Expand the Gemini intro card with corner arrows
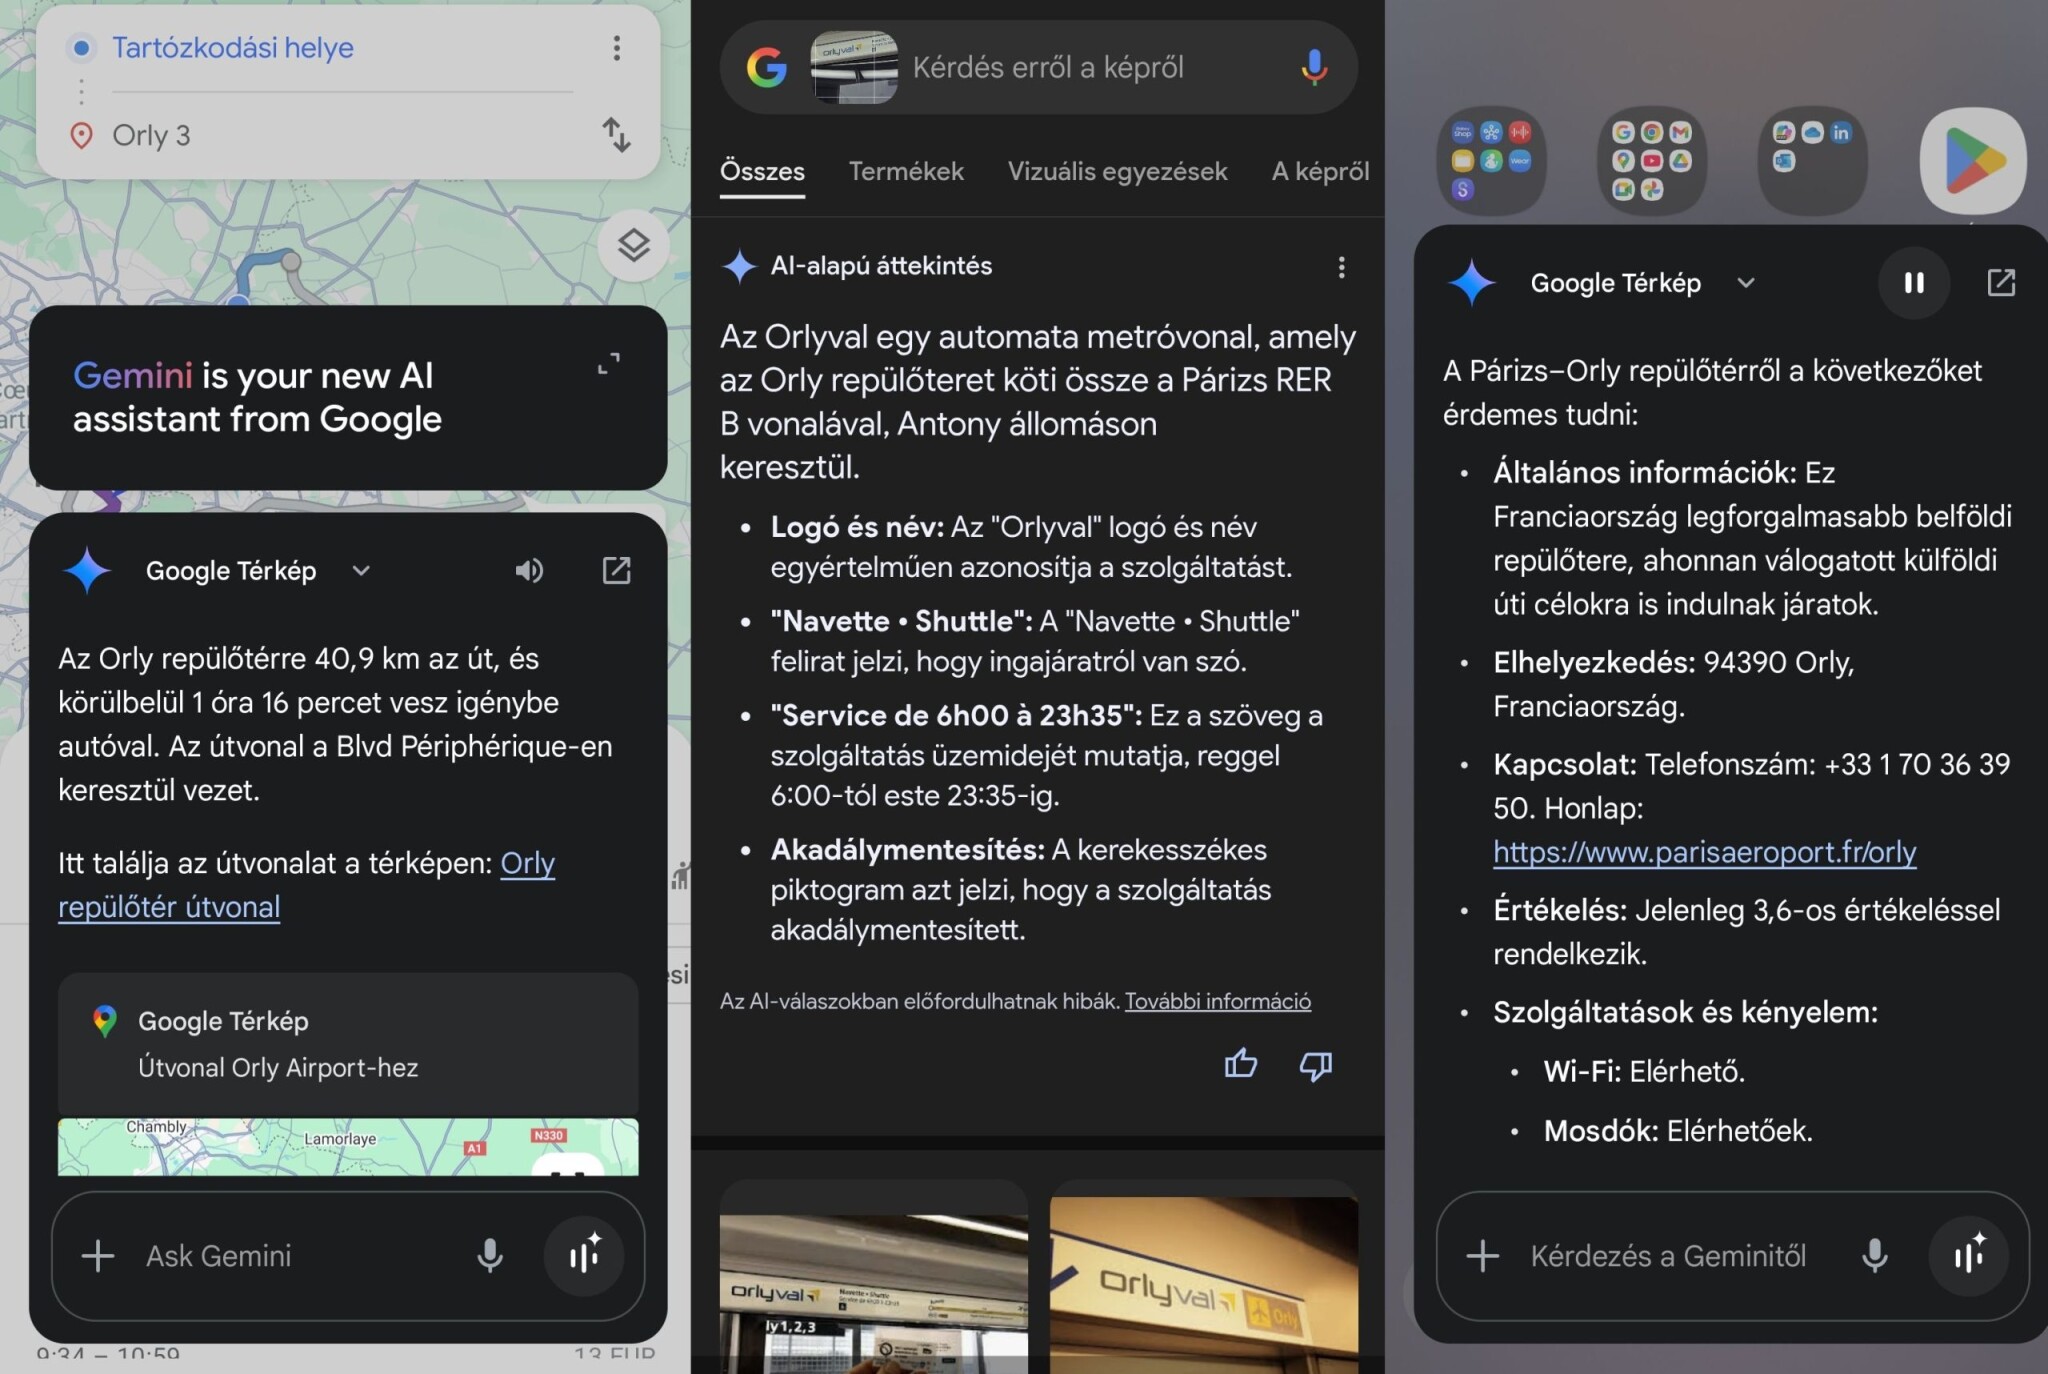 coord(608,363)
